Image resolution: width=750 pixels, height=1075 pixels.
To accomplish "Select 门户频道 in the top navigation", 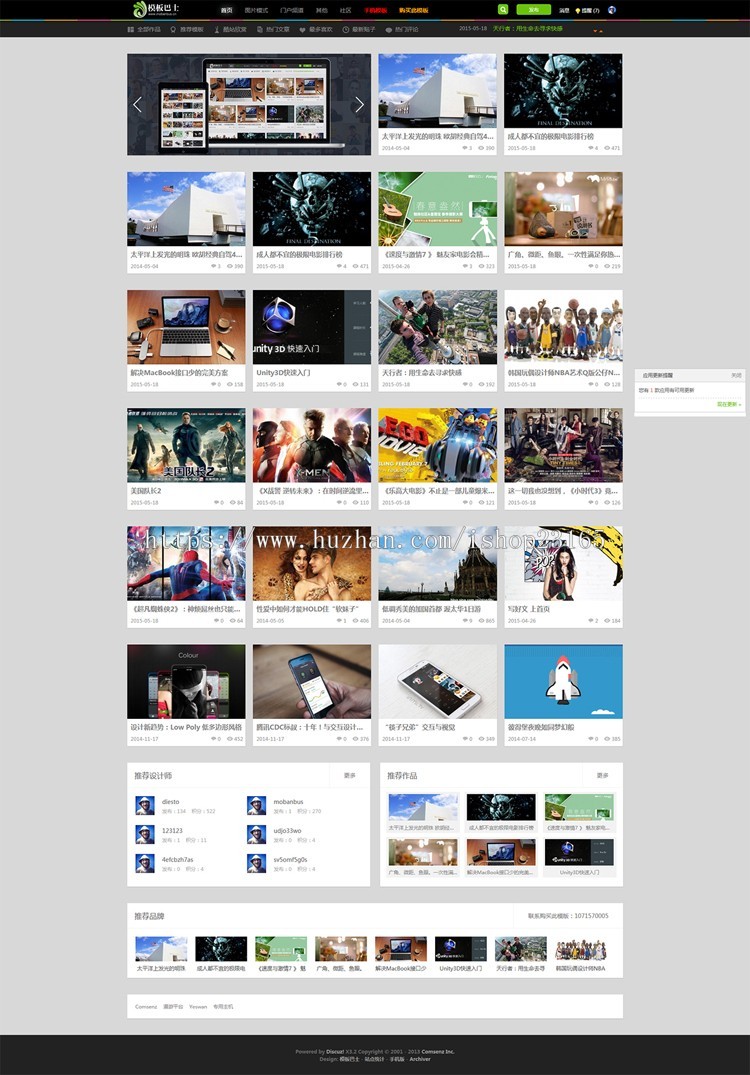I will tap(291, 10).
